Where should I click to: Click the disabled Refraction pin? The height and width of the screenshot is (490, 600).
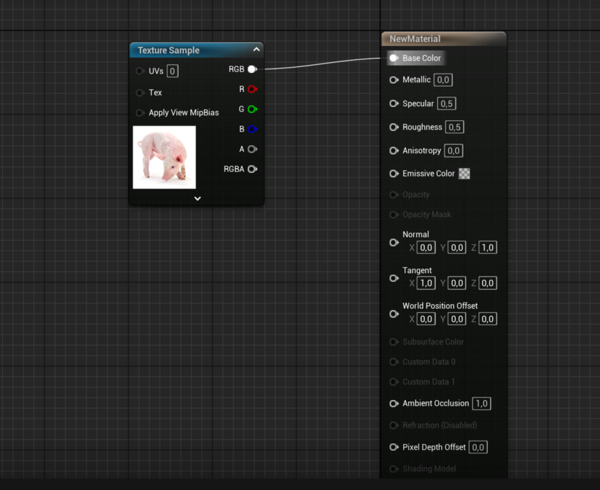tap(394, 425)
